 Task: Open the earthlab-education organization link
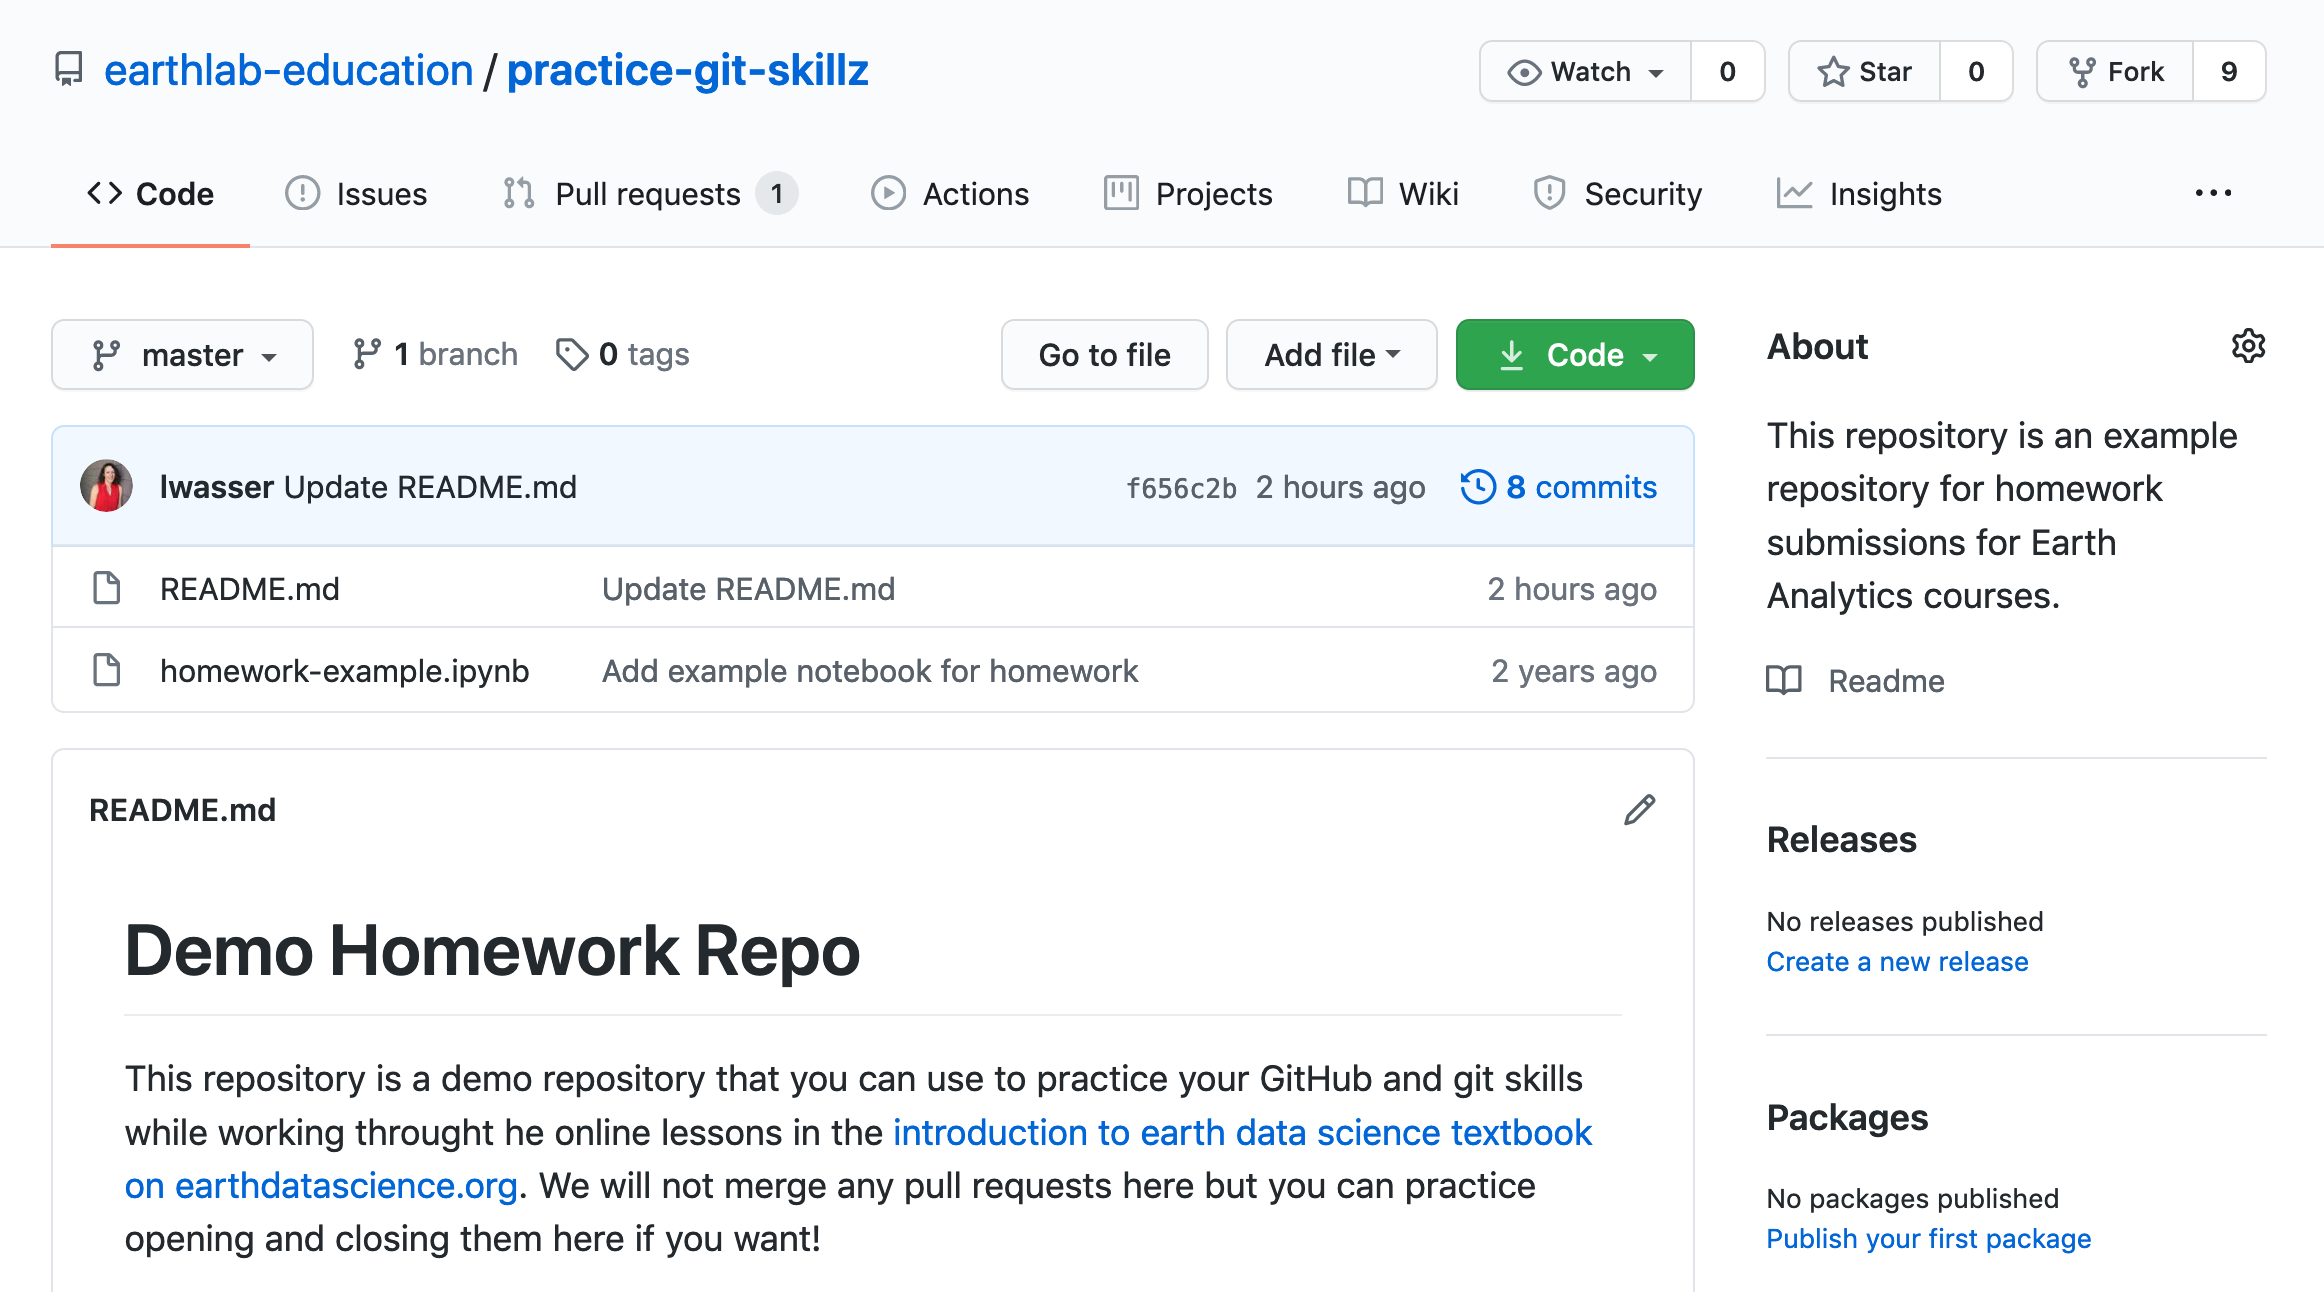(288, 70)
